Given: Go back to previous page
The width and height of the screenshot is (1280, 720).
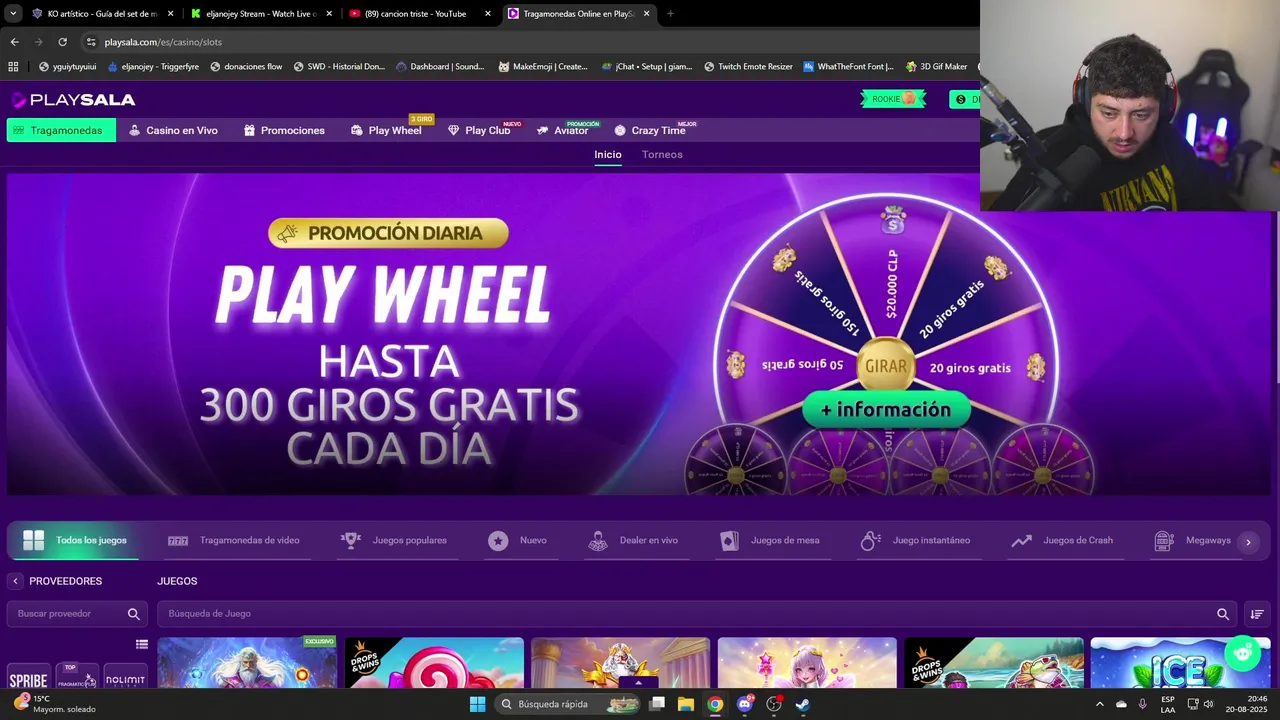Looking at the screenshot, I should 14,42.
